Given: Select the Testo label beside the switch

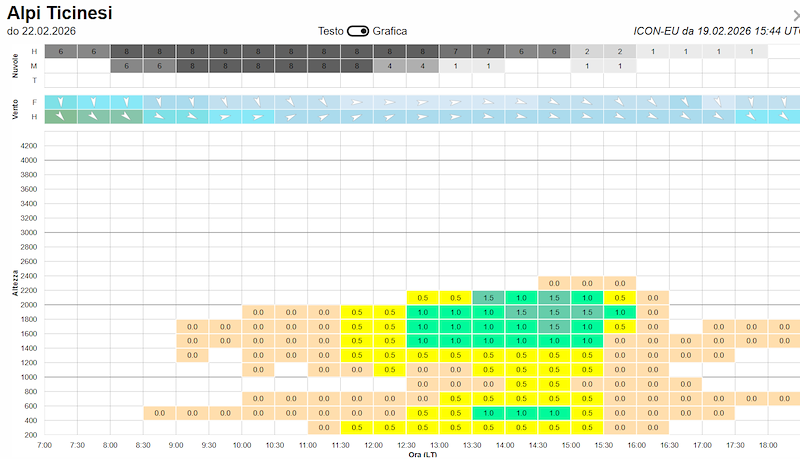Looking at the screenshot, I should 331,31.
